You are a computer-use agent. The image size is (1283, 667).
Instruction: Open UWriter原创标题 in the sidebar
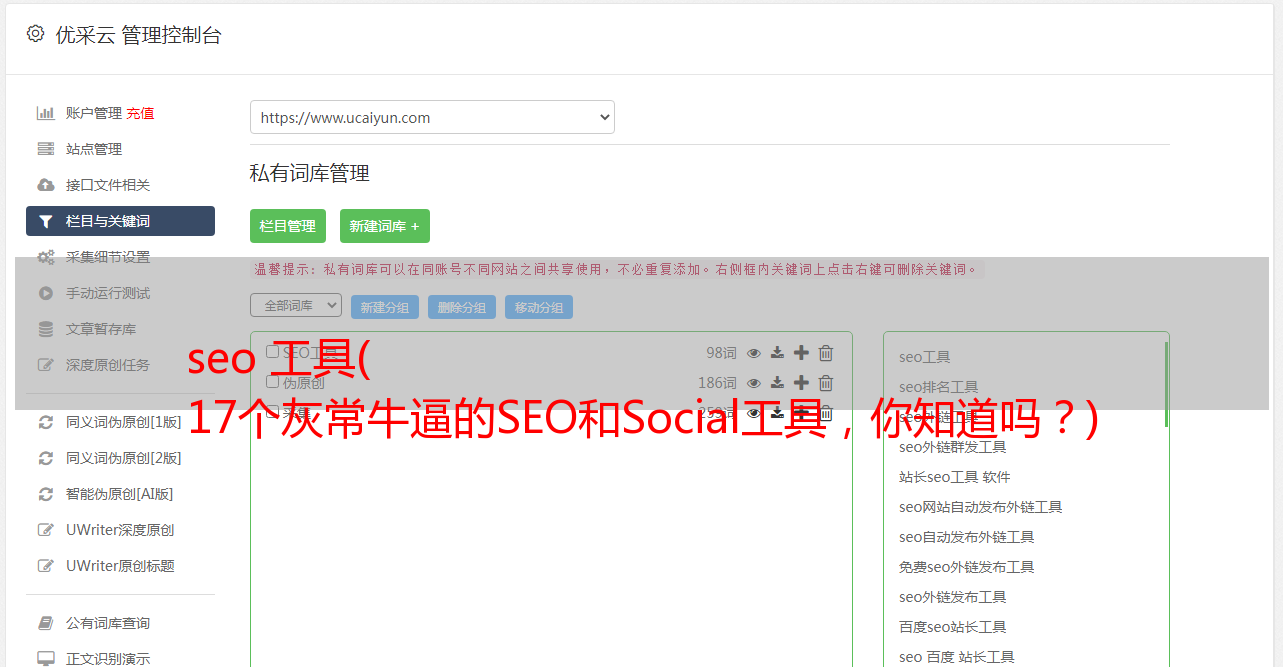pos(120,566)
